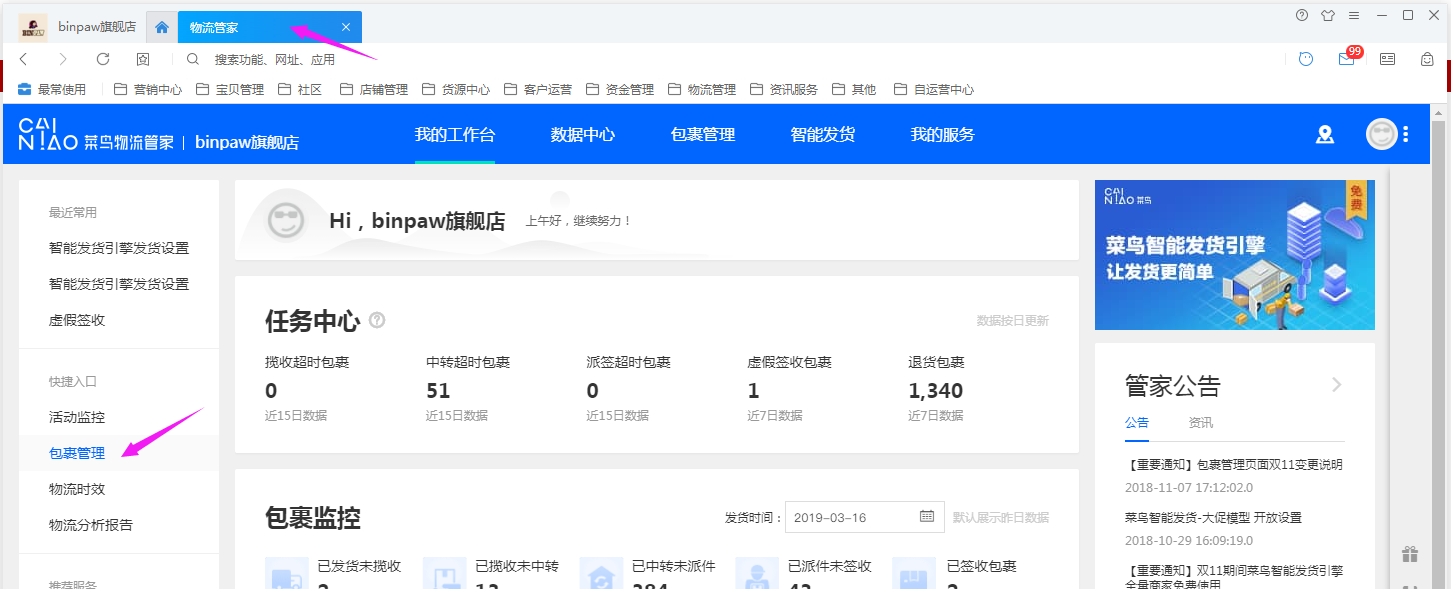Open the location pin icon in blue header
The image size is (1451, 589).
point(1325,134)
